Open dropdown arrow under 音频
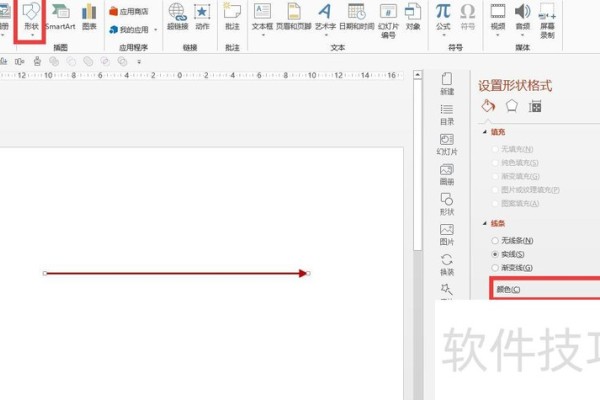Image resolution: width=600 pixels, height=400 pixels. (522, 35)
